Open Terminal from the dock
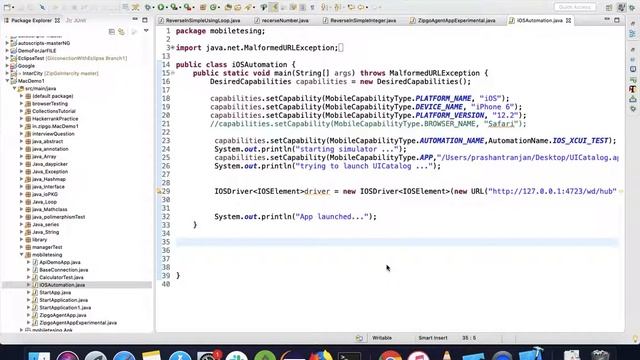The image size is (640, 360). tap(349, 355)
